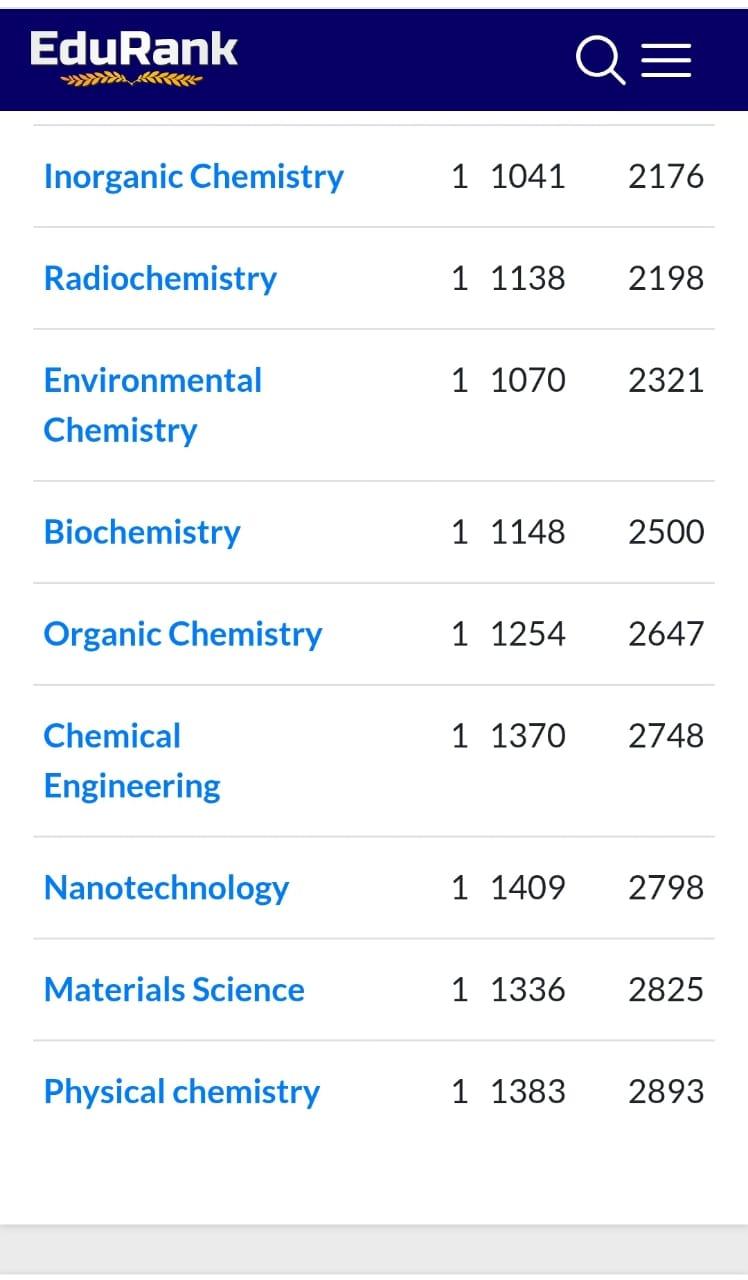Click the EduRank logo
This screenshot has height=1280, width=748.
pos(134,56)
